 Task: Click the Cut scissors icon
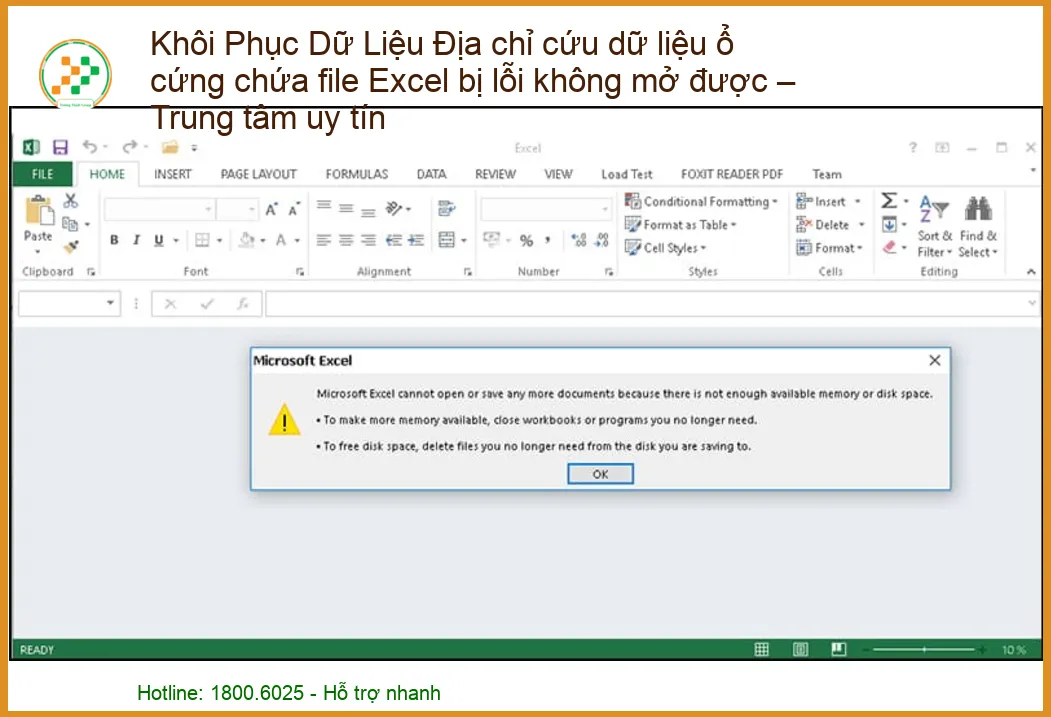pyautogui.click(x=70, y=200)
